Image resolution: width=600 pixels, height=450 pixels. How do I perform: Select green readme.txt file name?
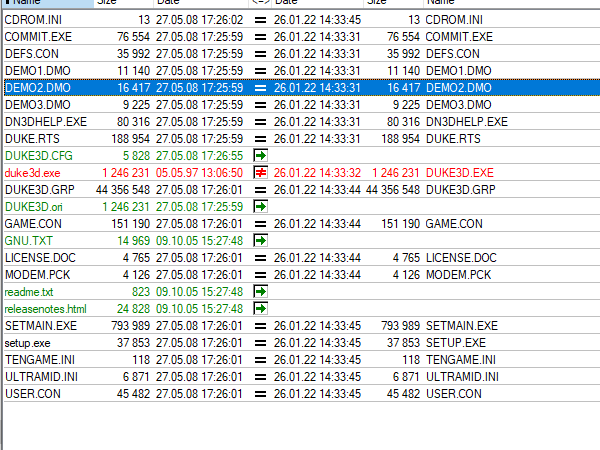coord(29,292)
